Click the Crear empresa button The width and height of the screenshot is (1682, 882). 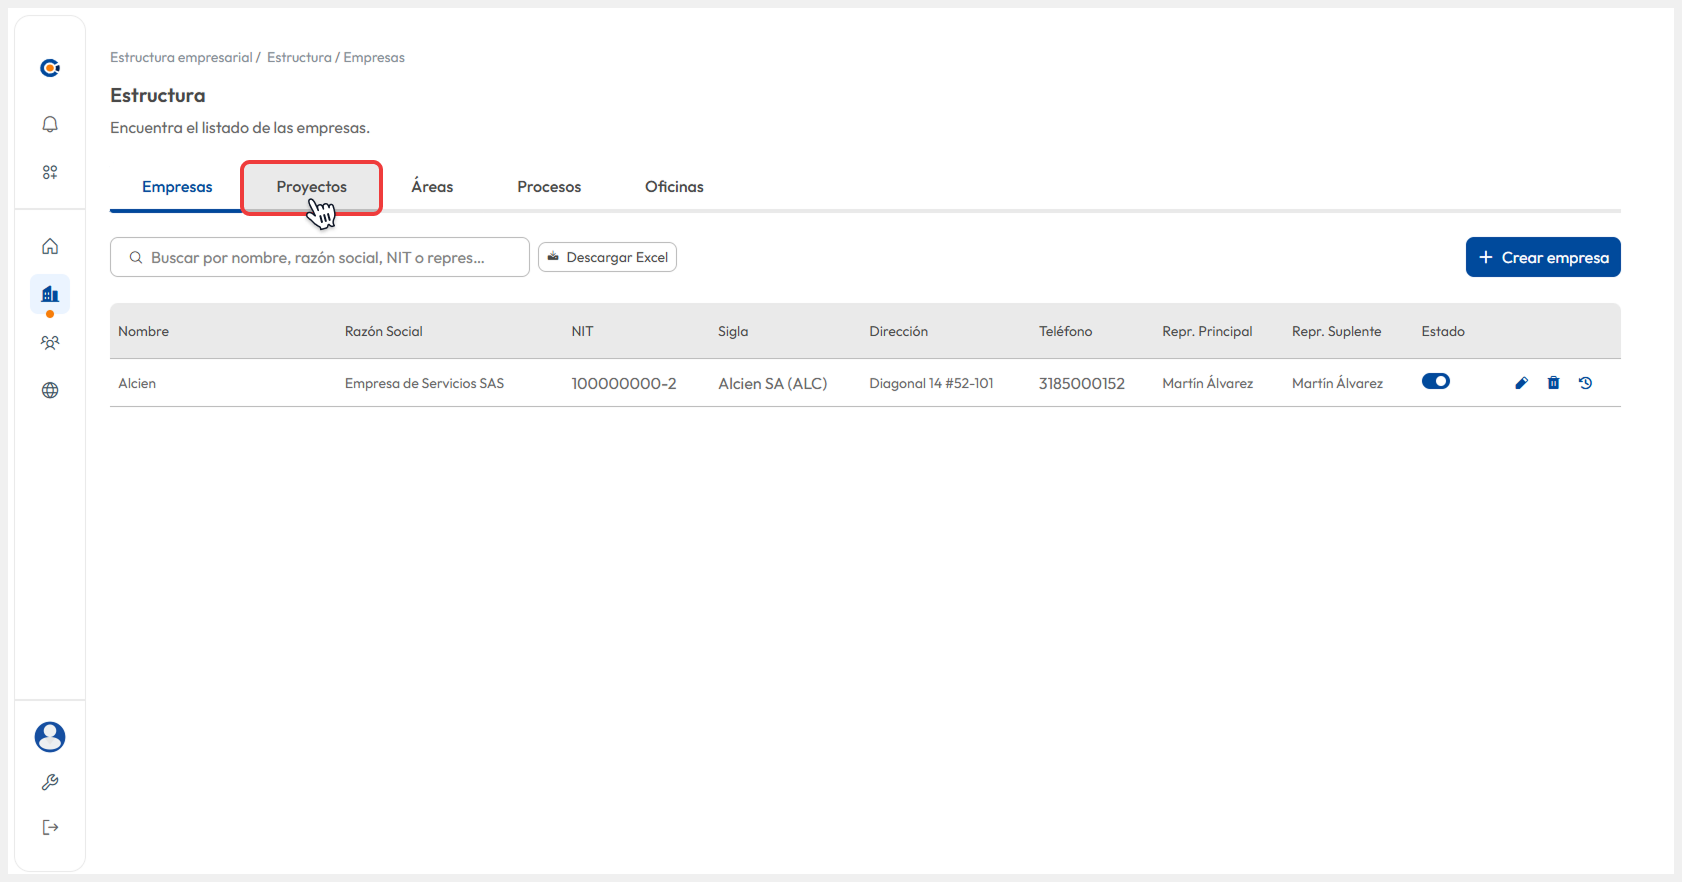1542,257
